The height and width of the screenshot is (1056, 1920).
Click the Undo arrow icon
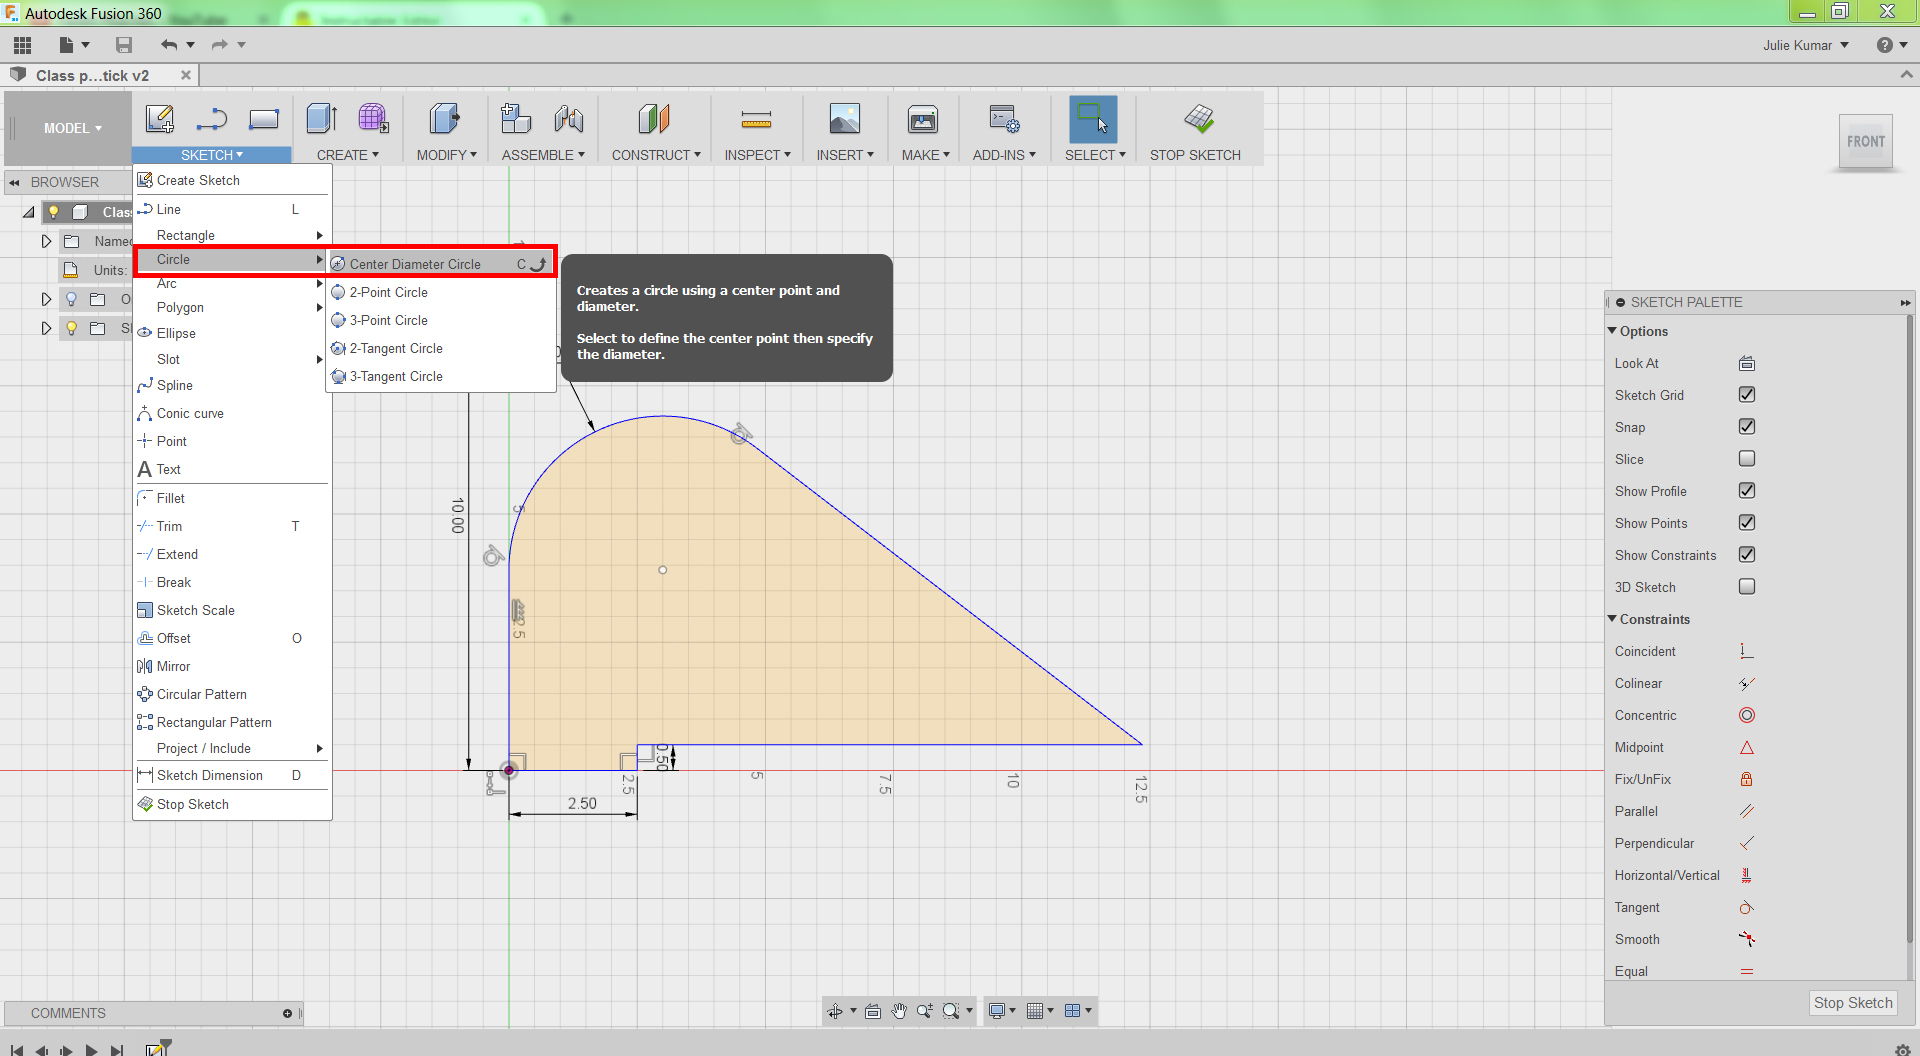169,45
